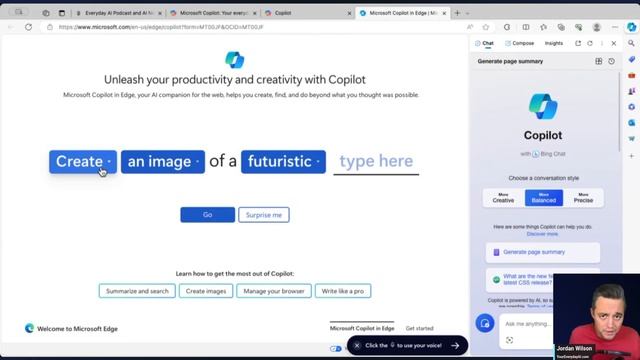Click the add screenshot icon in chat box
Screen dimensions: 640x360
(509, 340)
